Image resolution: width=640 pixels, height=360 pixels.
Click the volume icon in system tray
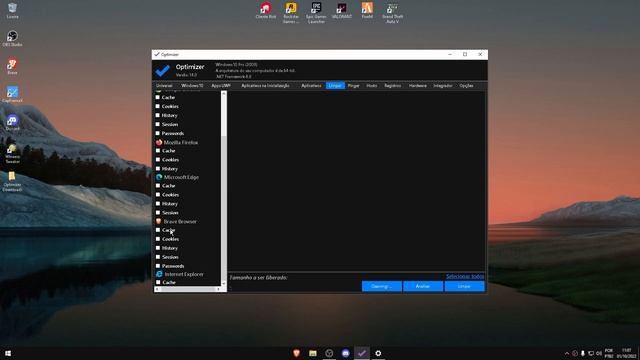599,353
